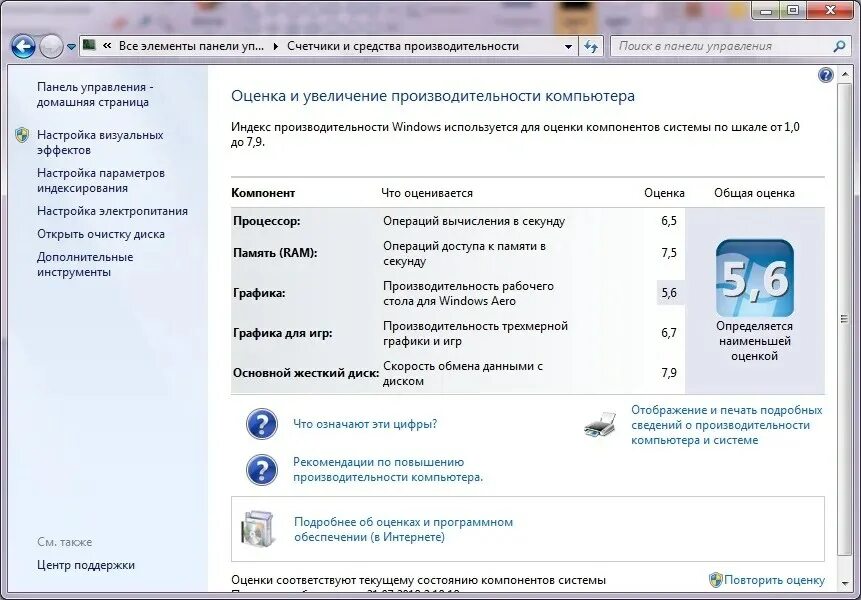Click the processor score 6,5
The width and height of the screenshot is (861, 600).
669,221
